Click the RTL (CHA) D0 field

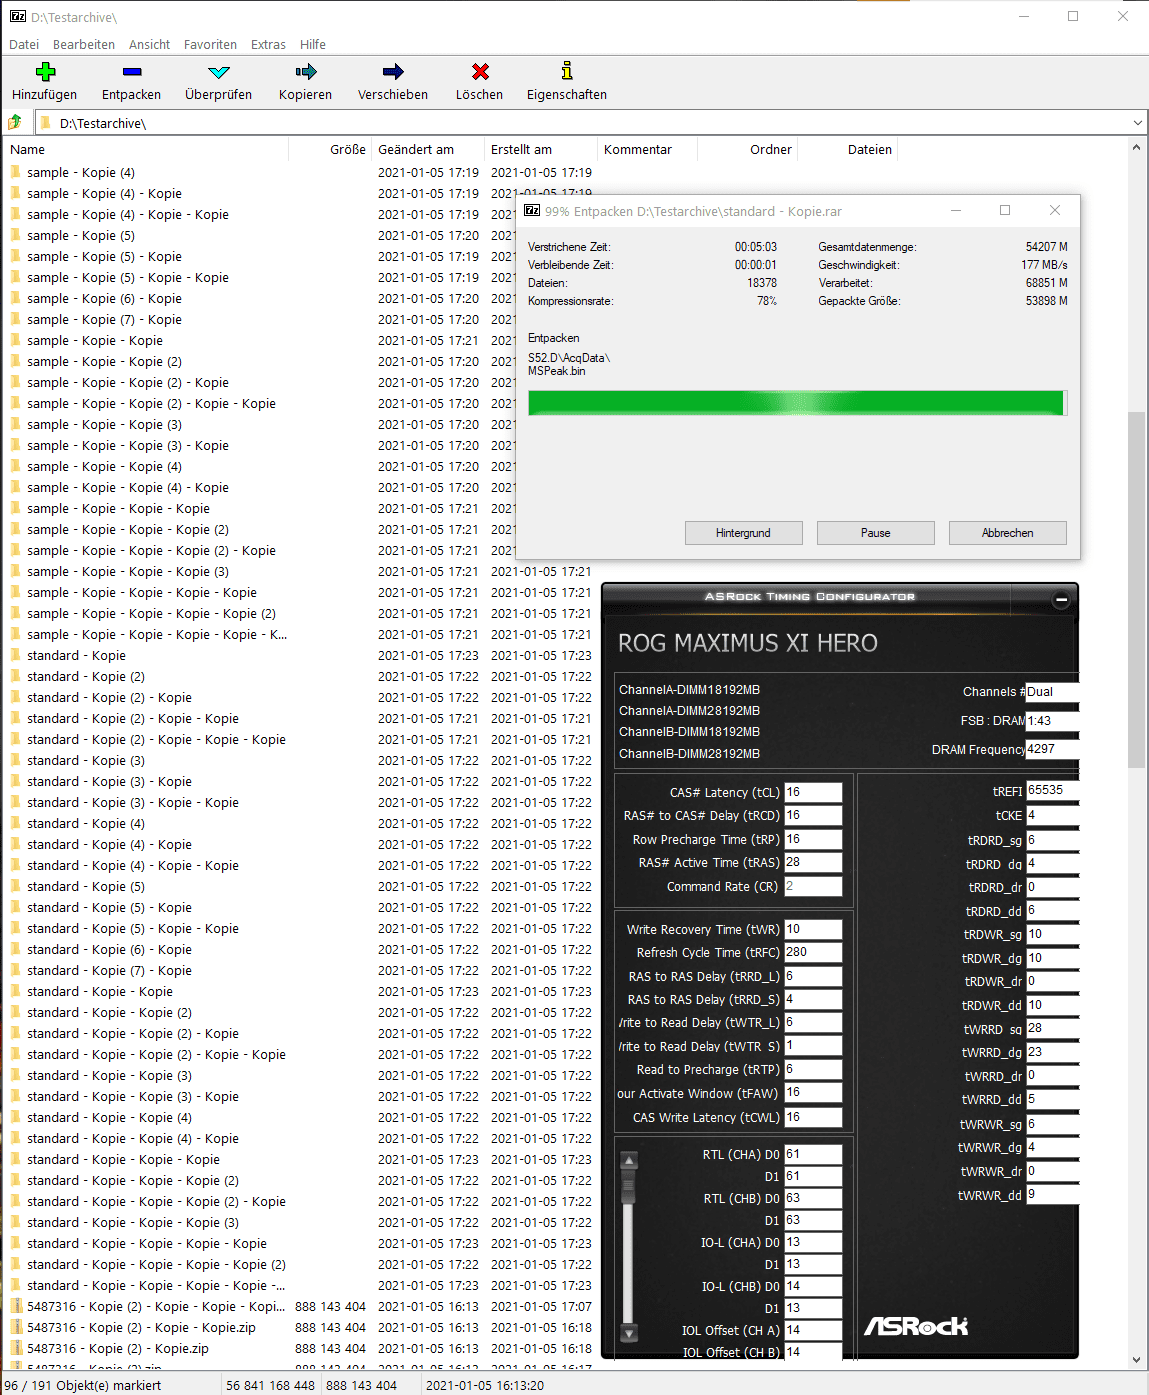click(813, 1154)
